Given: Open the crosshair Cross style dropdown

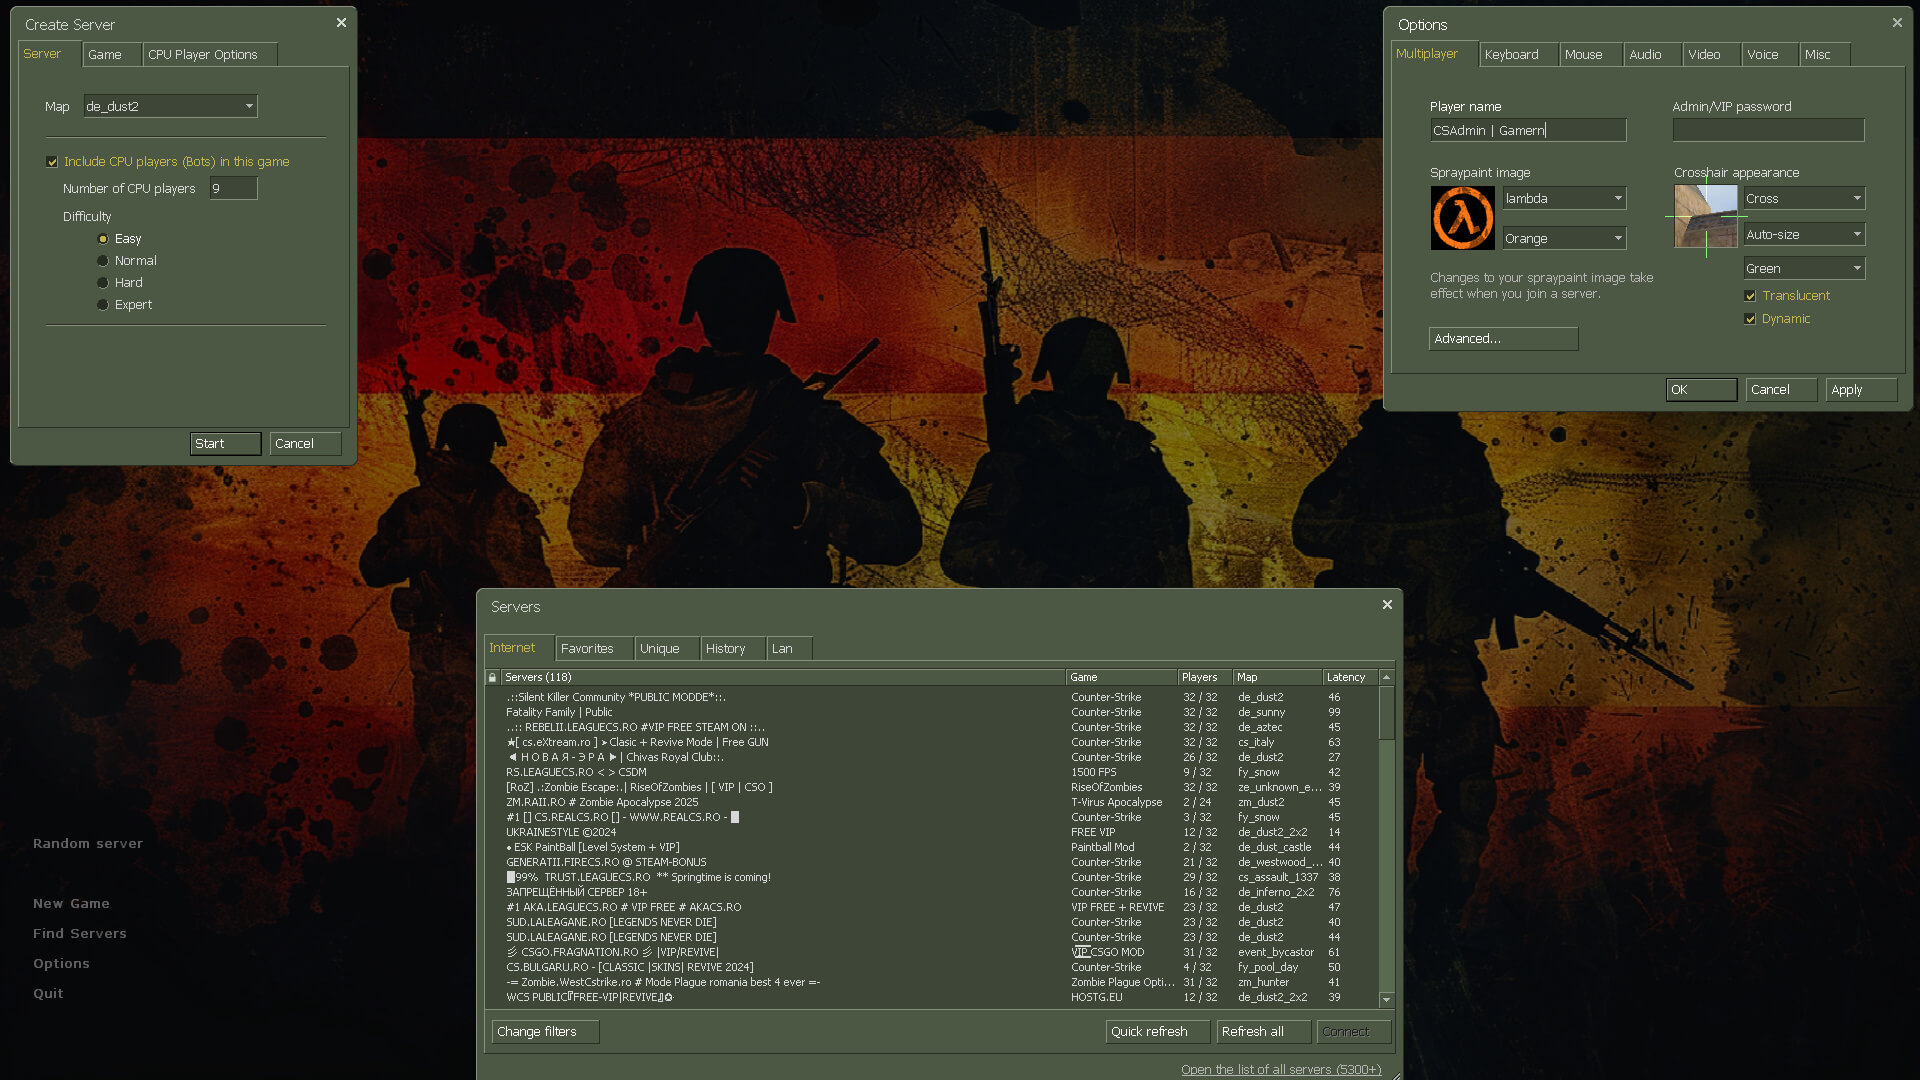Looking at the screenshot, I should tap(1804, 198).
